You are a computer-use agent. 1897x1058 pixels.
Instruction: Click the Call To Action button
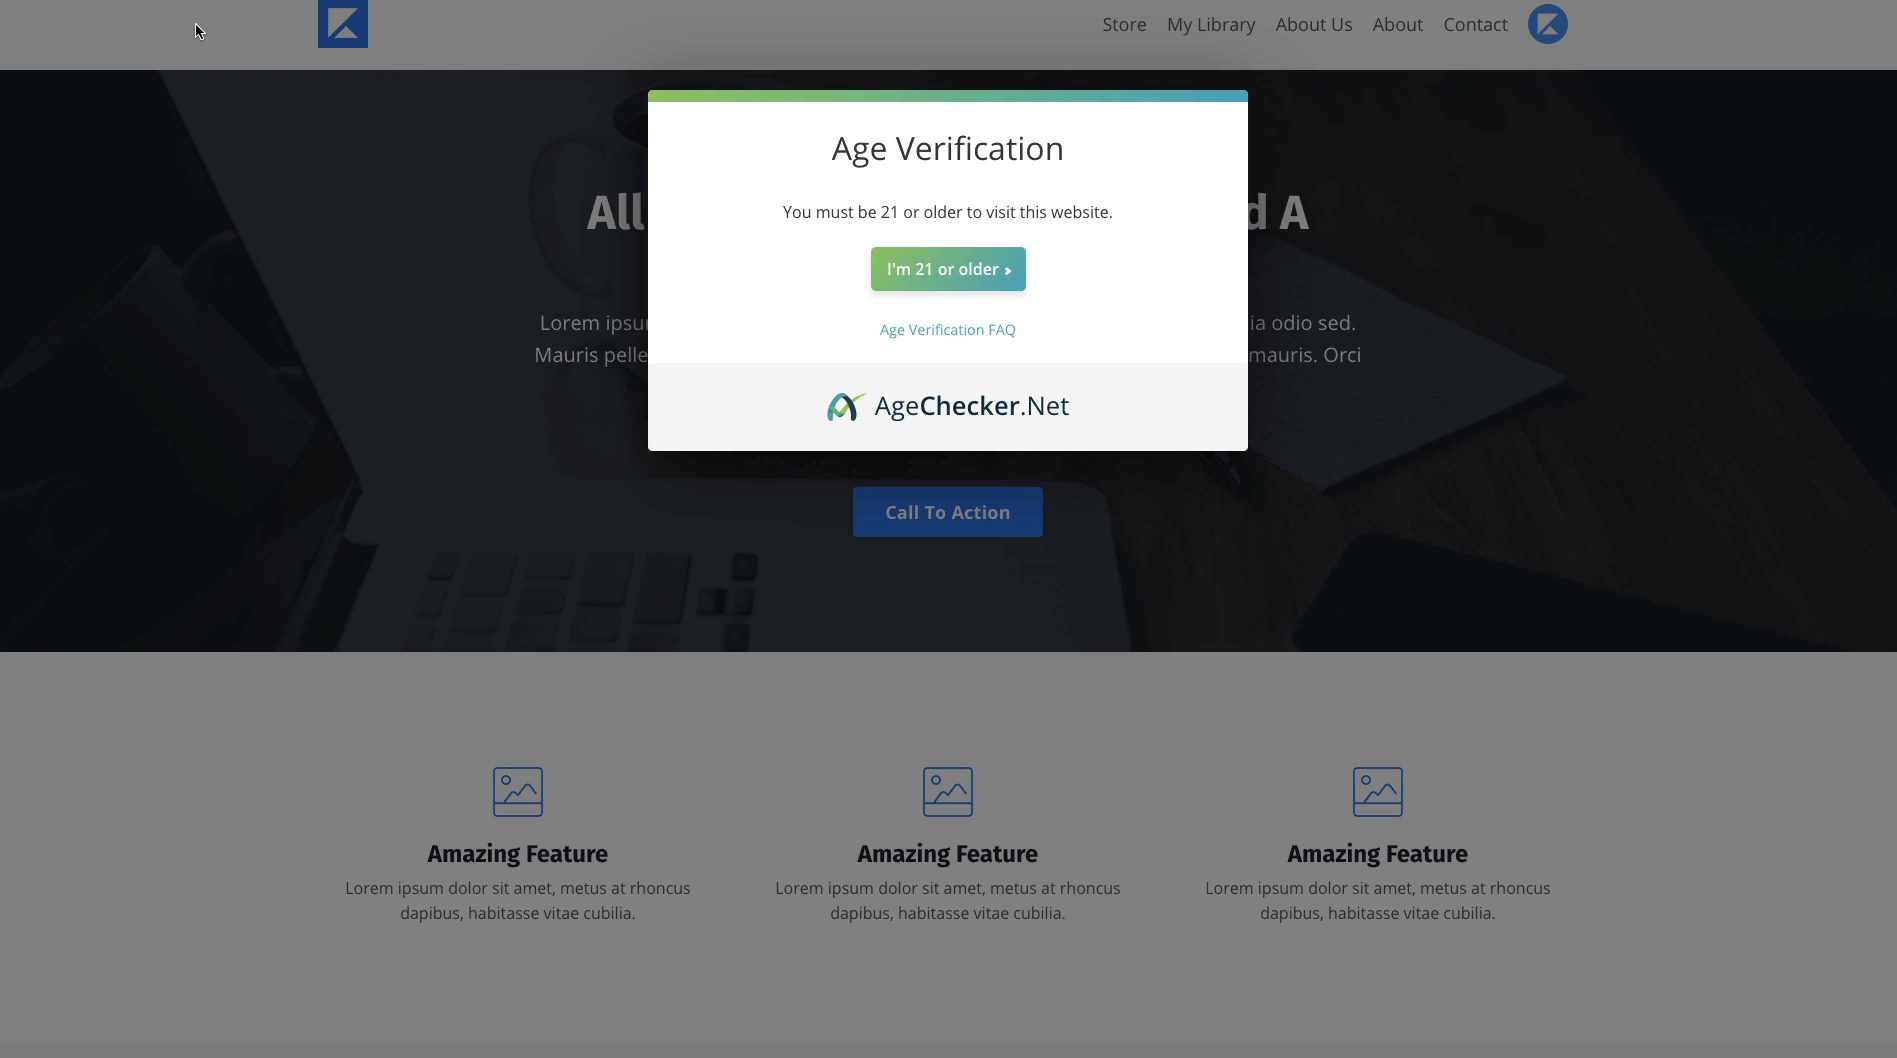tap(948, 512)
